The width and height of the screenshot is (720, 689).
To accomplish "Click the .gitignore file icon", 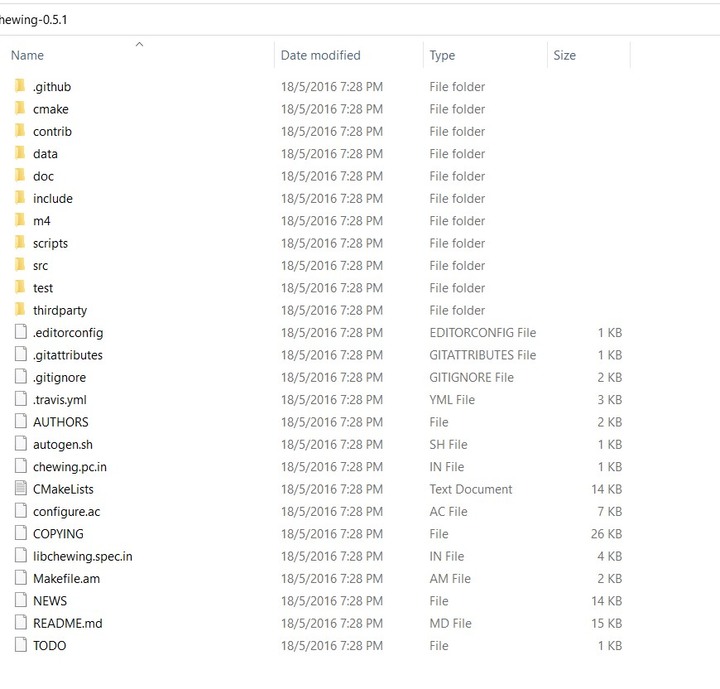I will pos(21,377).
